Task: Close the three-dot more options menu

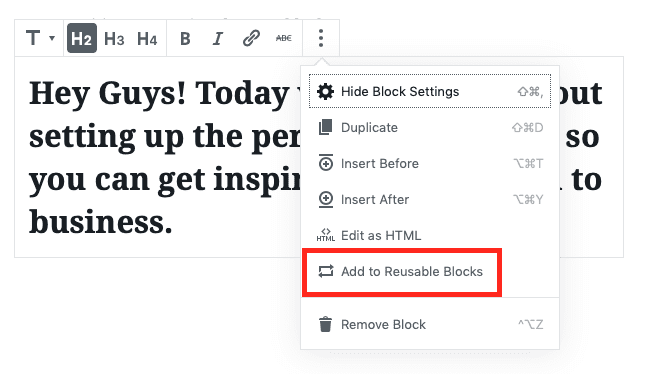Action: tap(321, 38)
